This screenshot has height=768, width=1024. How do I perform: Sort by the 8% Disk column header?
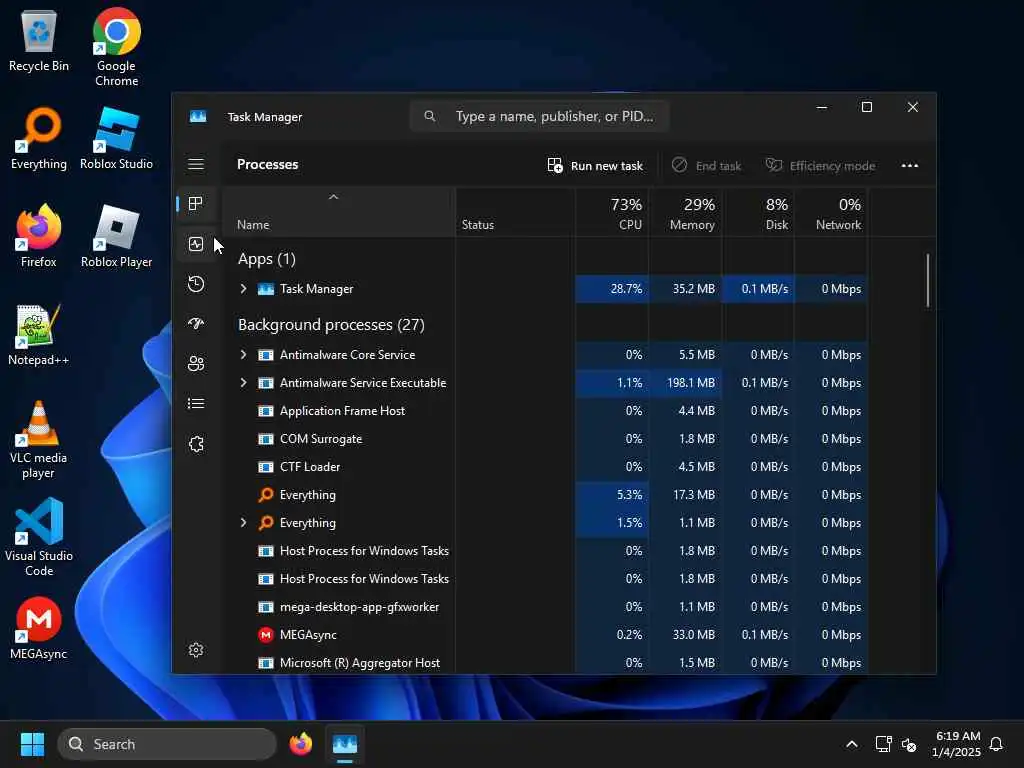758,213
